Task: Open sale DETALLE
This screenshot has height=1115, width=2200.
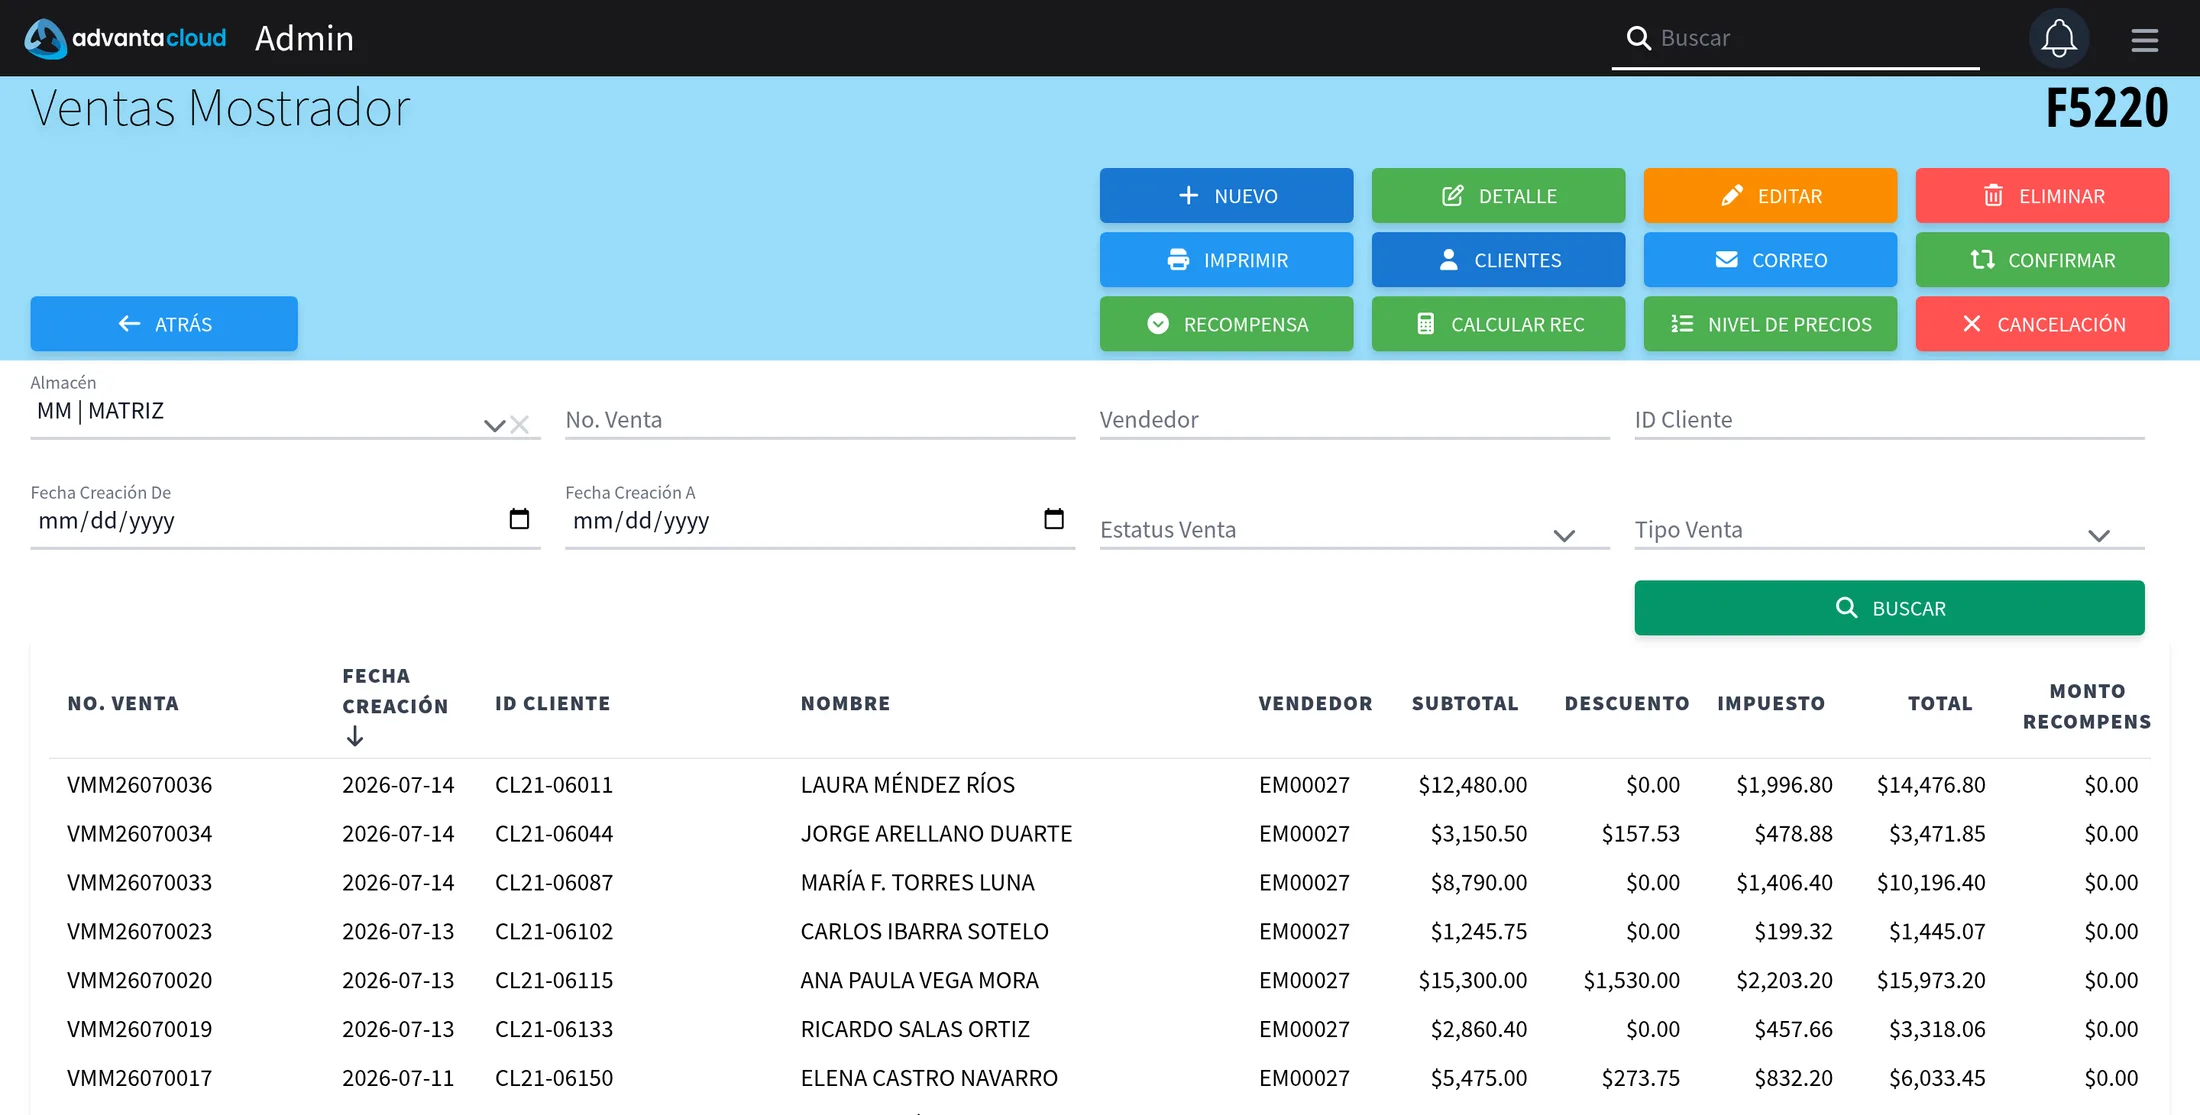Action: (x=1498, y=196)
